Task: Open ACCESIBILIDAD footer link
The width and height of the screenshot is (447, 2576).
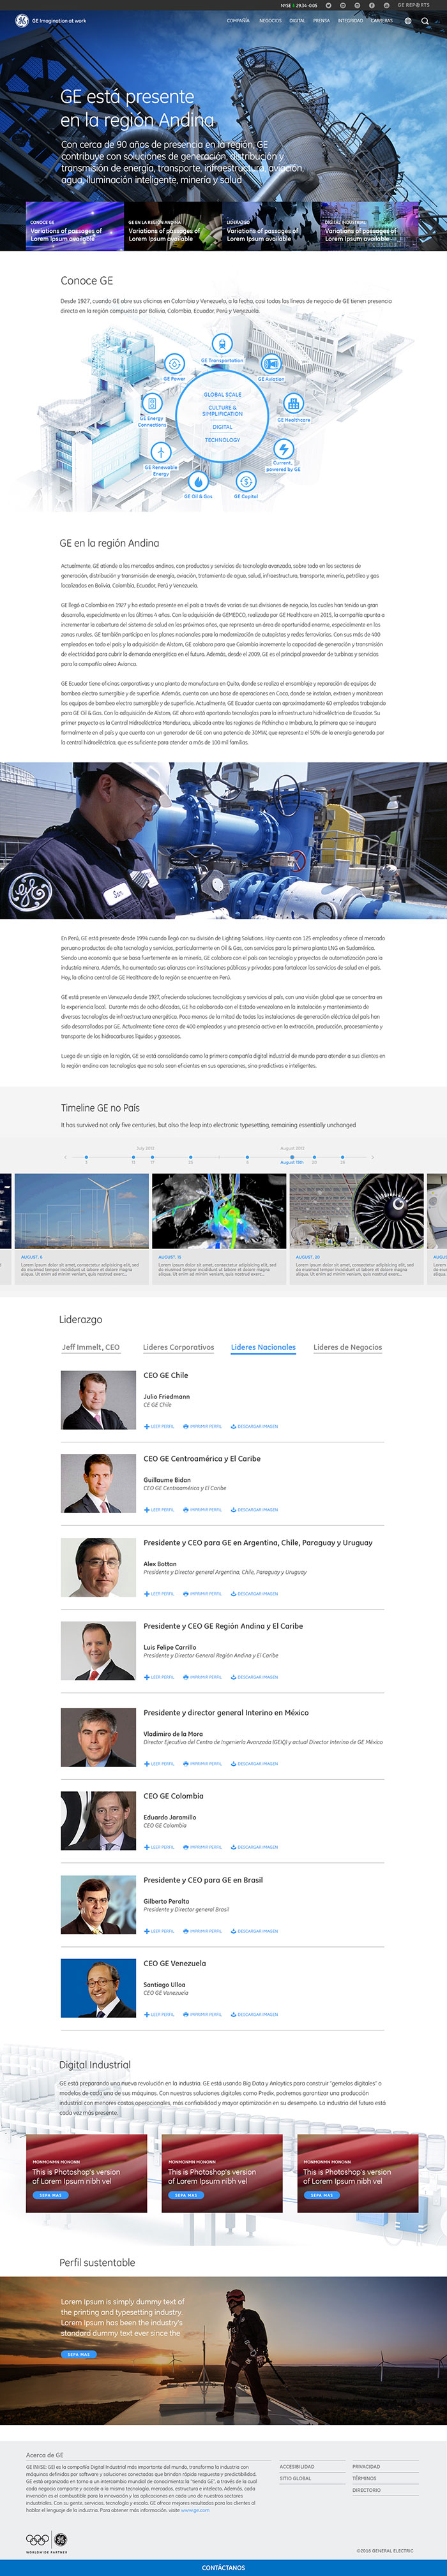Action: (x=297, y=2467)
